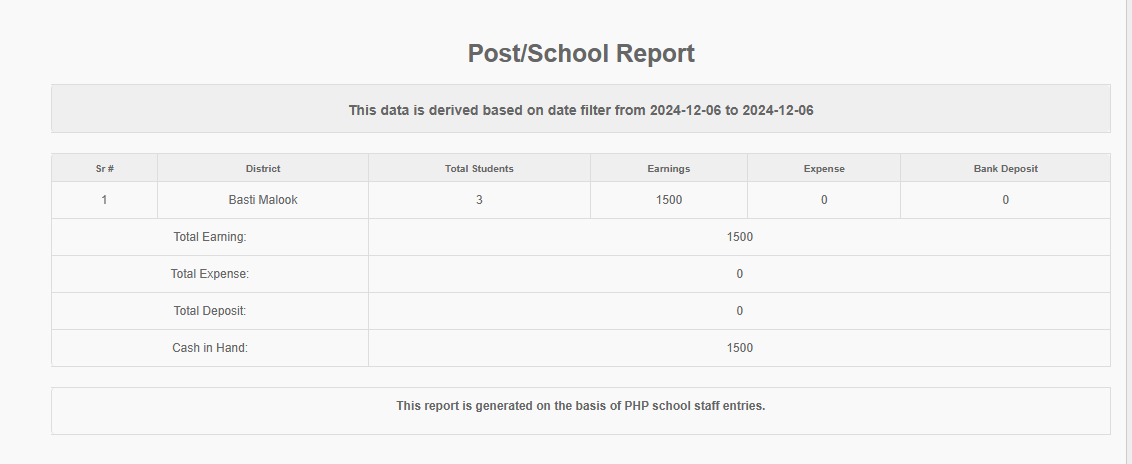Click the Cash in Hand label
This screenshot has width=1132, height=464.
coord(210,348)
